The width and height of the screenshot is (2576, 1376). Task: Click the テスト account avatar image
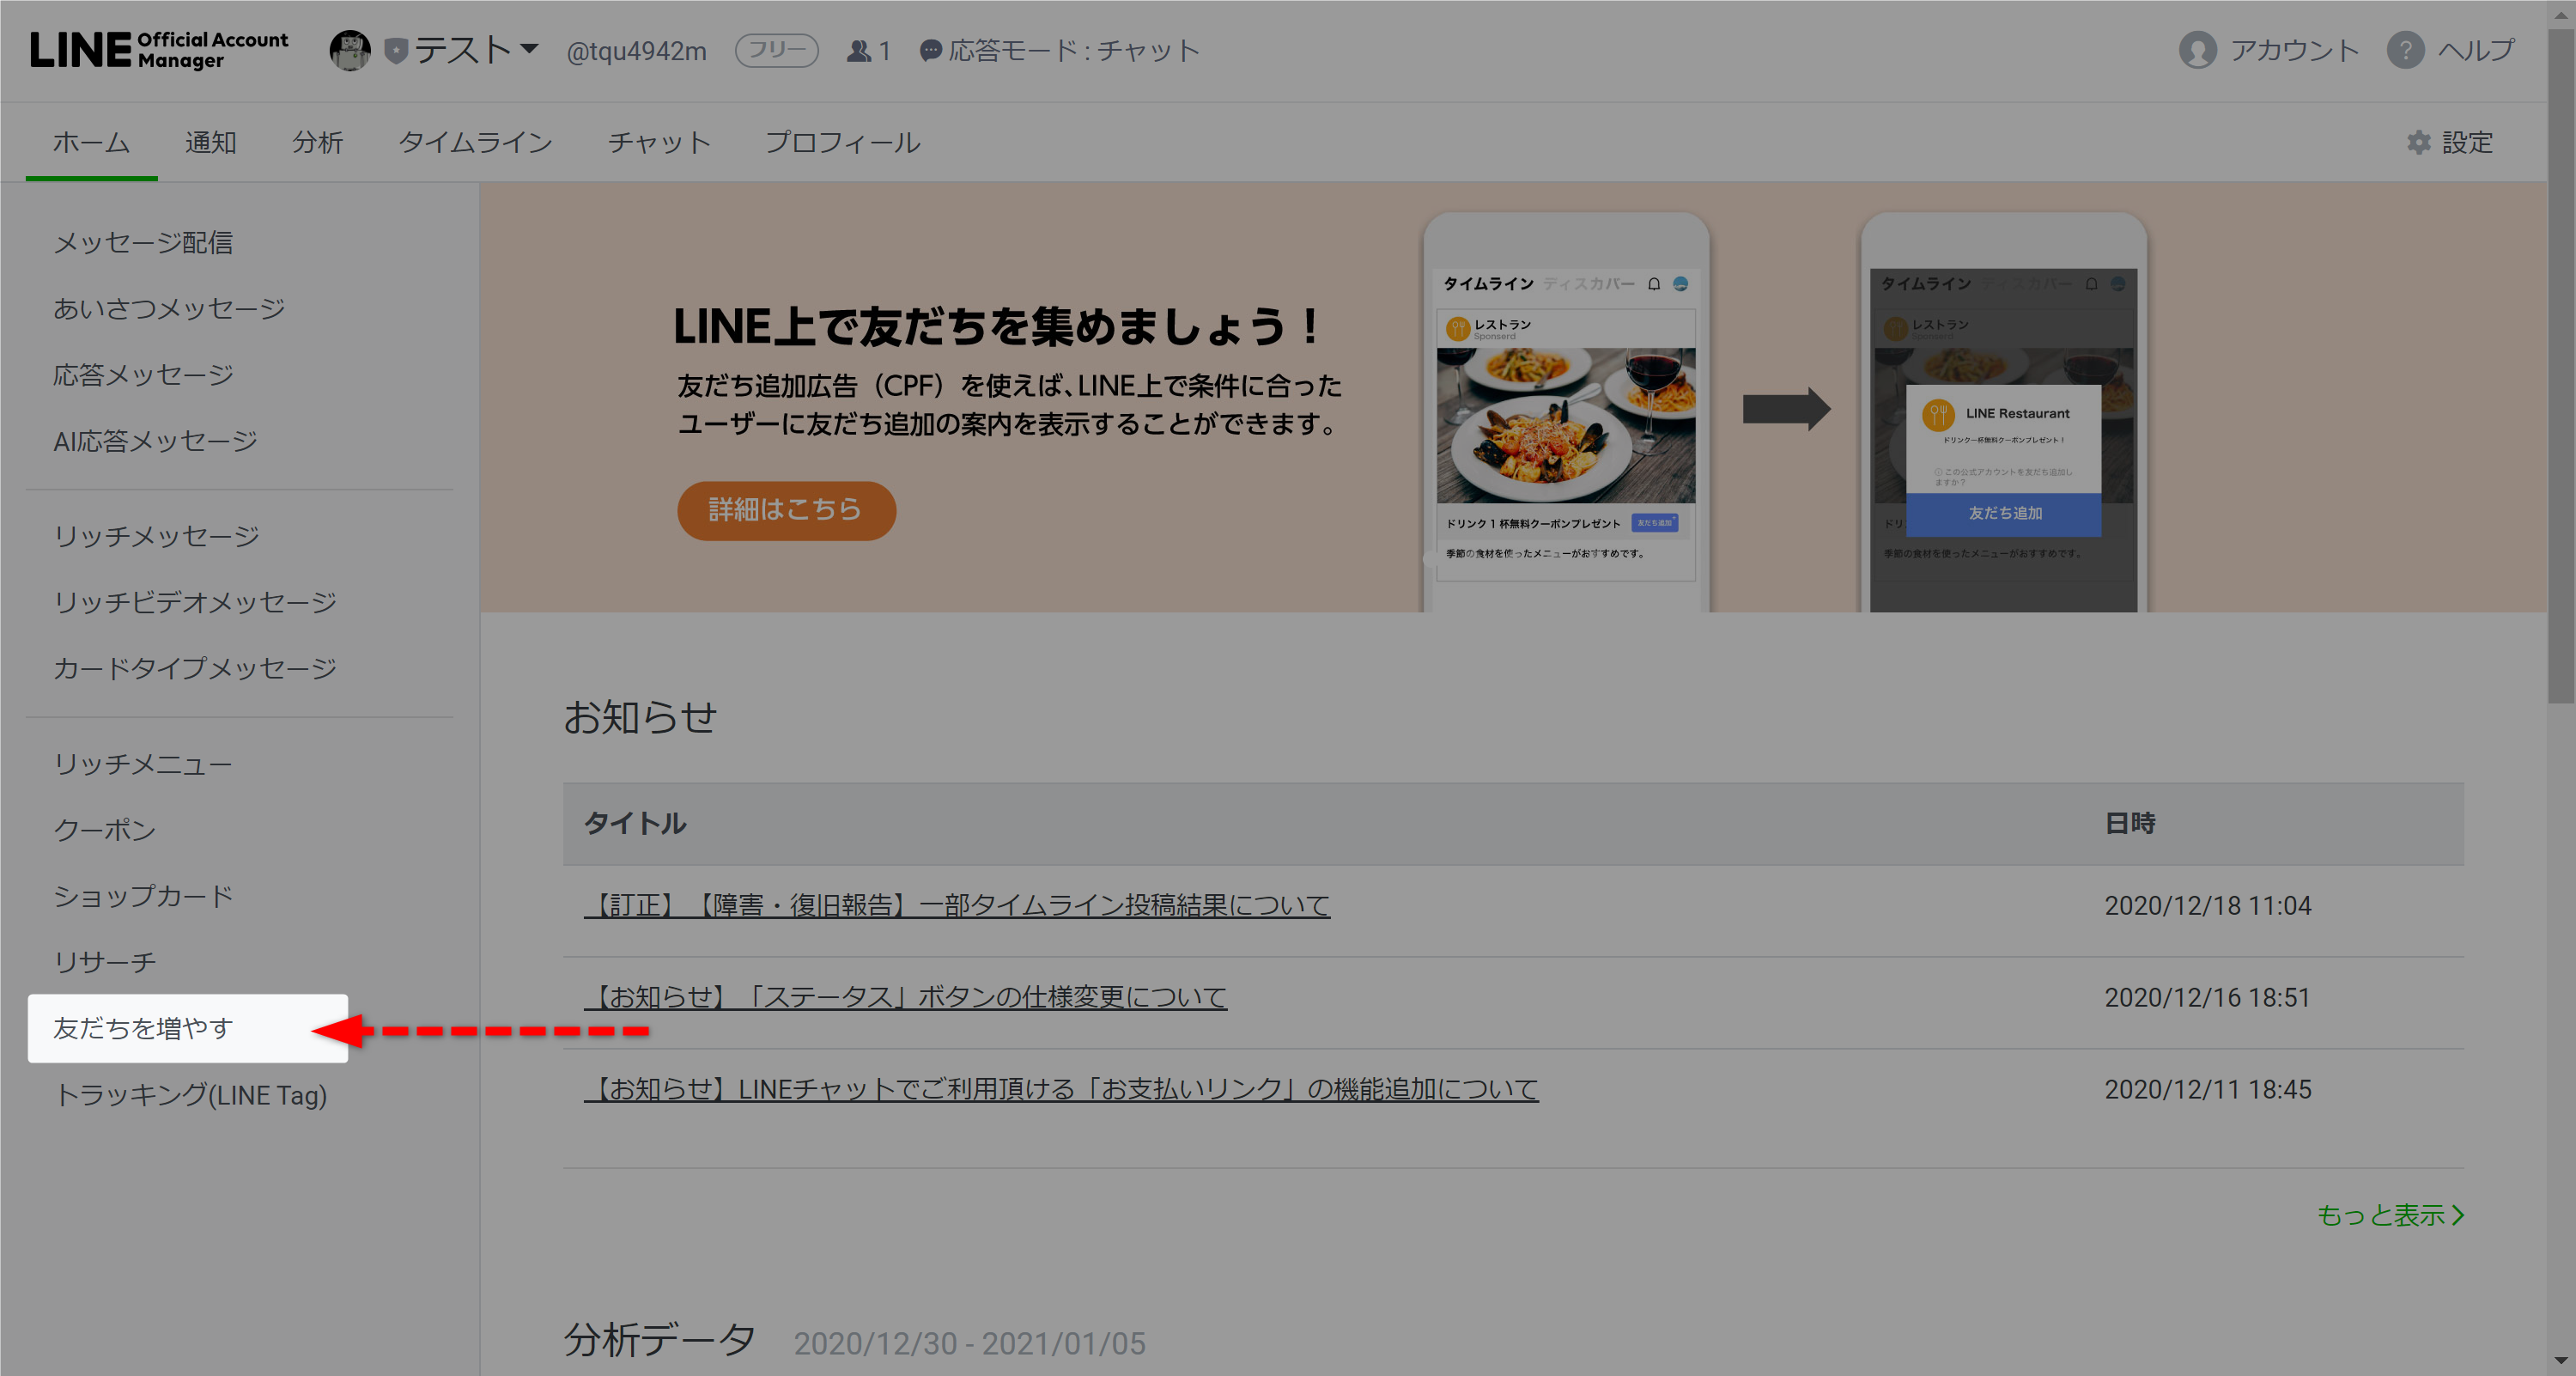click(350, 50)
